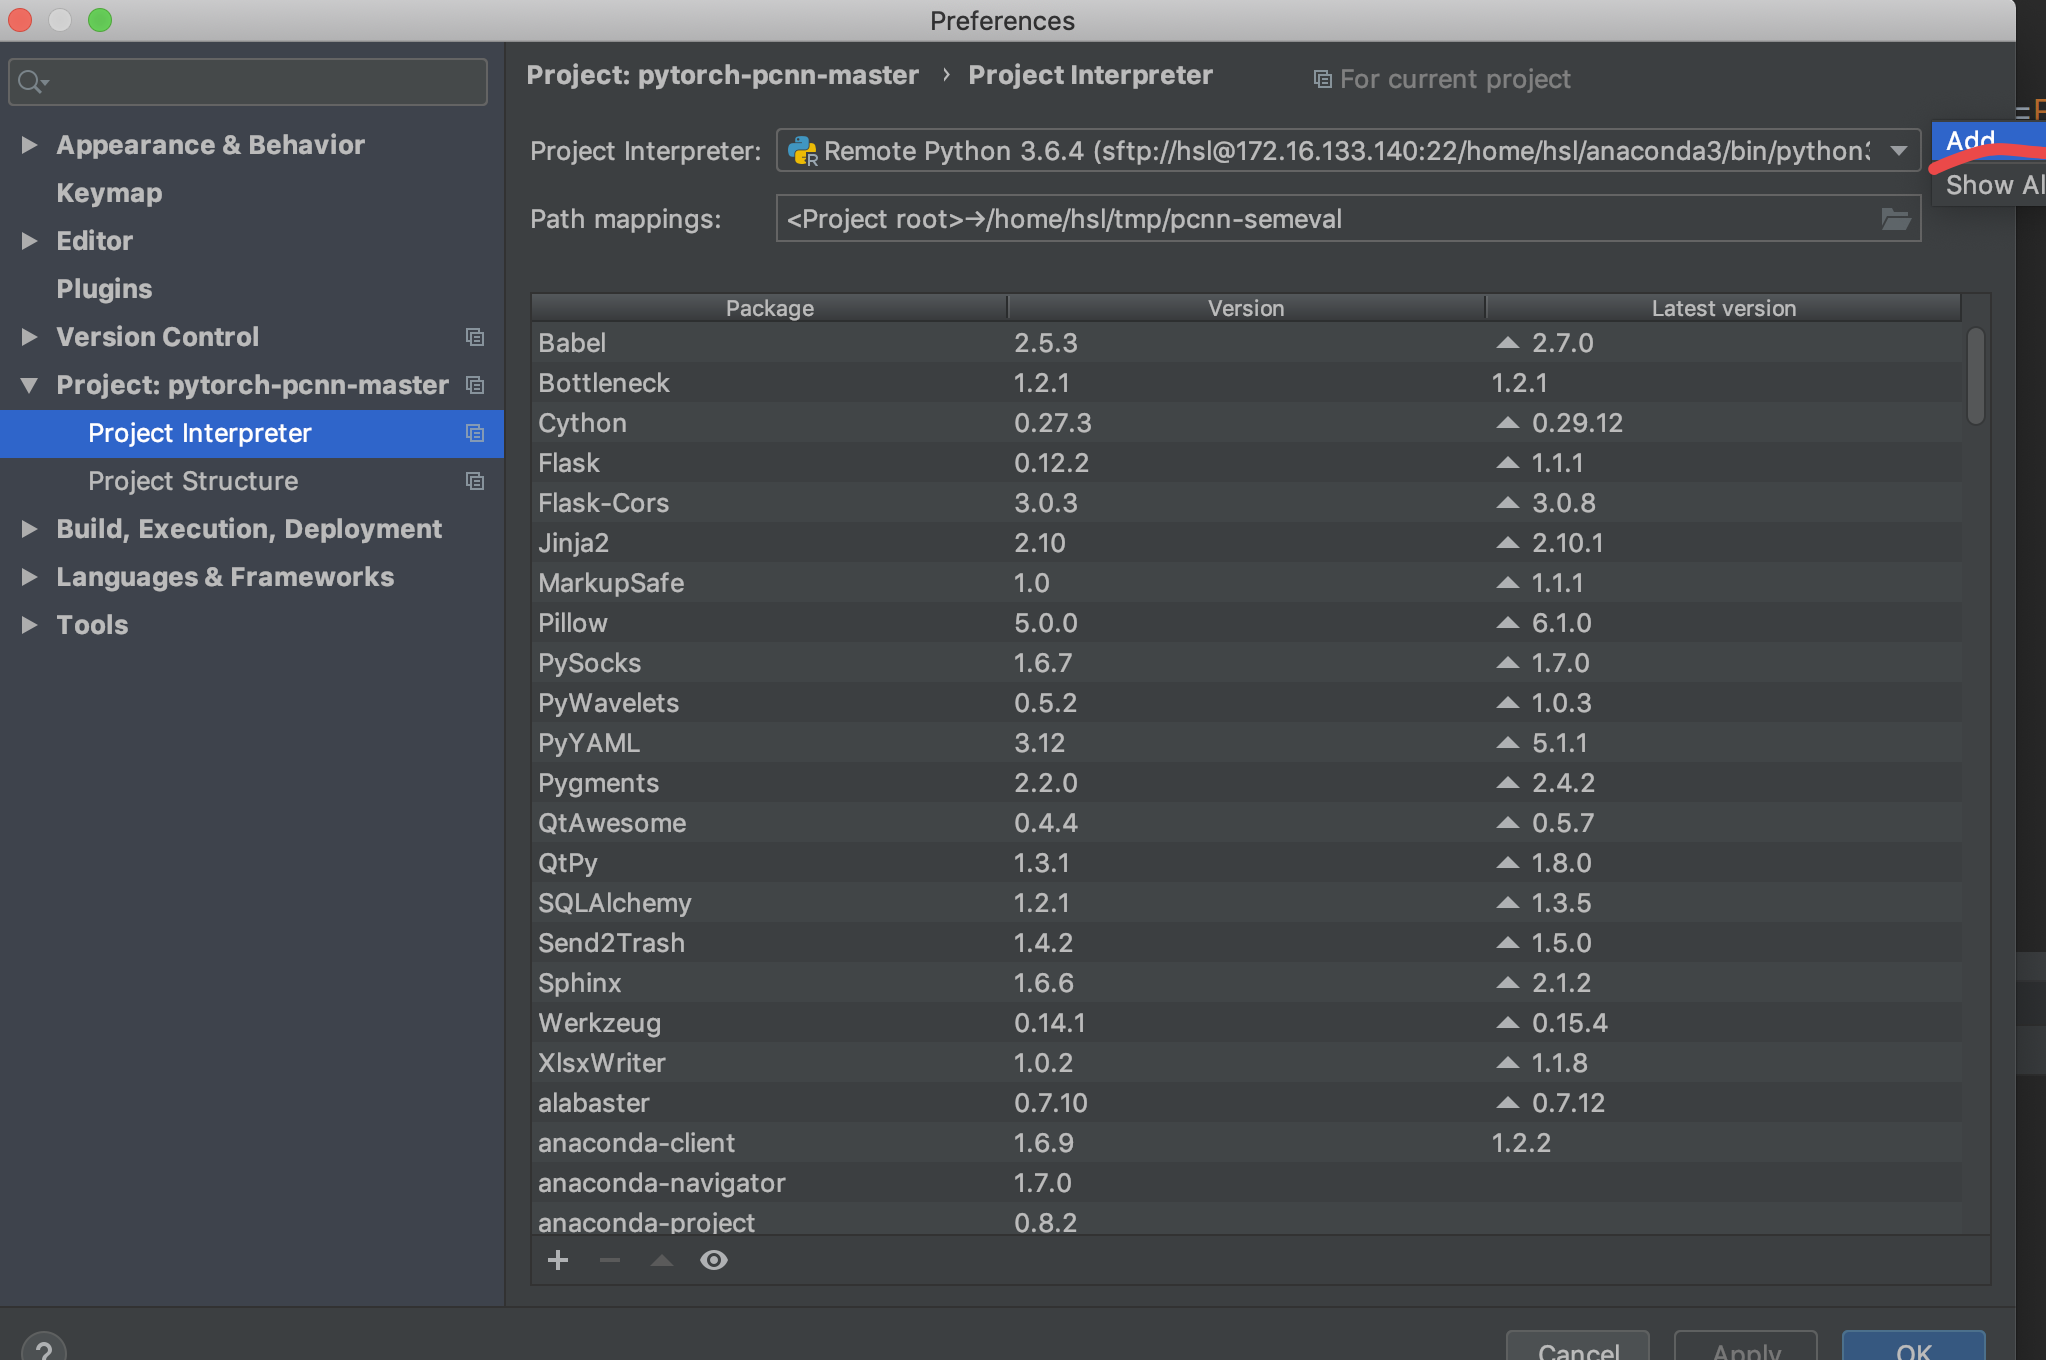This screenshot has height=1360, width=2046.
Task: Click the search magnifier icon in settings
Action: click(x=33, y=82)
